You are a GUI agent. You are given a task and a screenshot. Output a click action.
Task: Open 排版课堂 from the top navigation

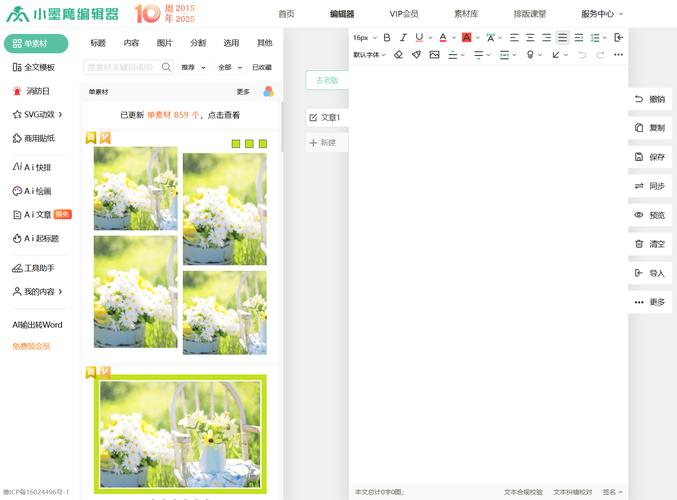pyautogui.click(x=530, y=14)
